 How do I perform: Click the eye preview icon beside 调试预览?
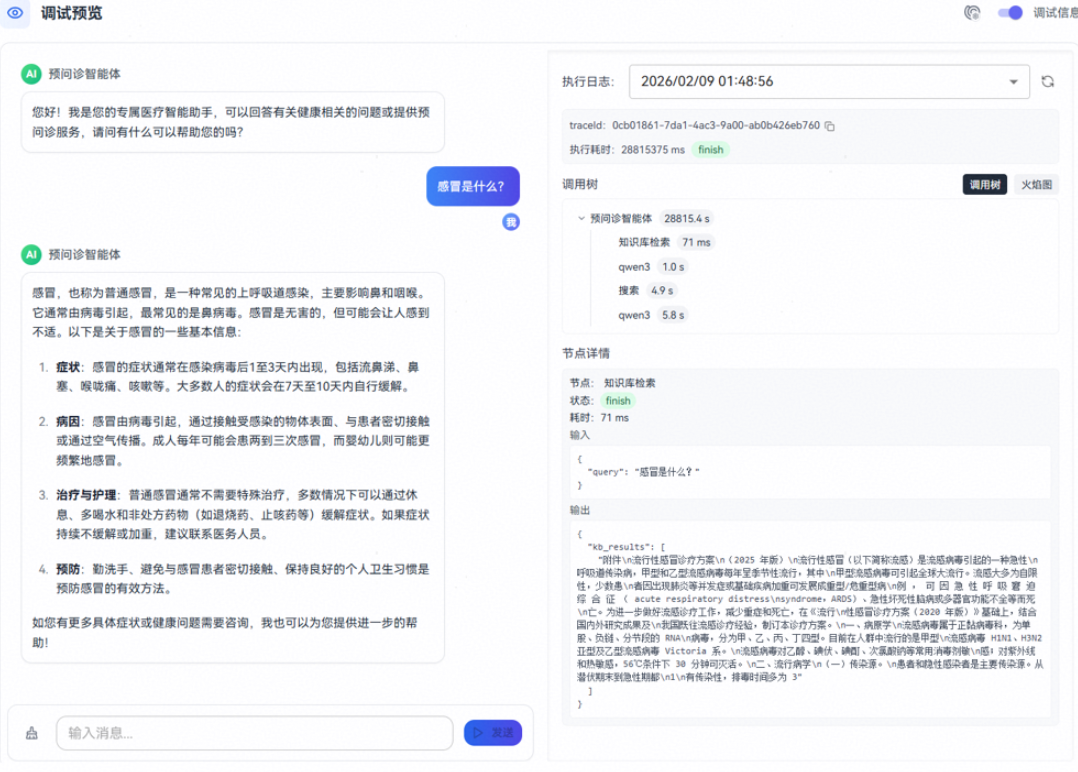15,13
